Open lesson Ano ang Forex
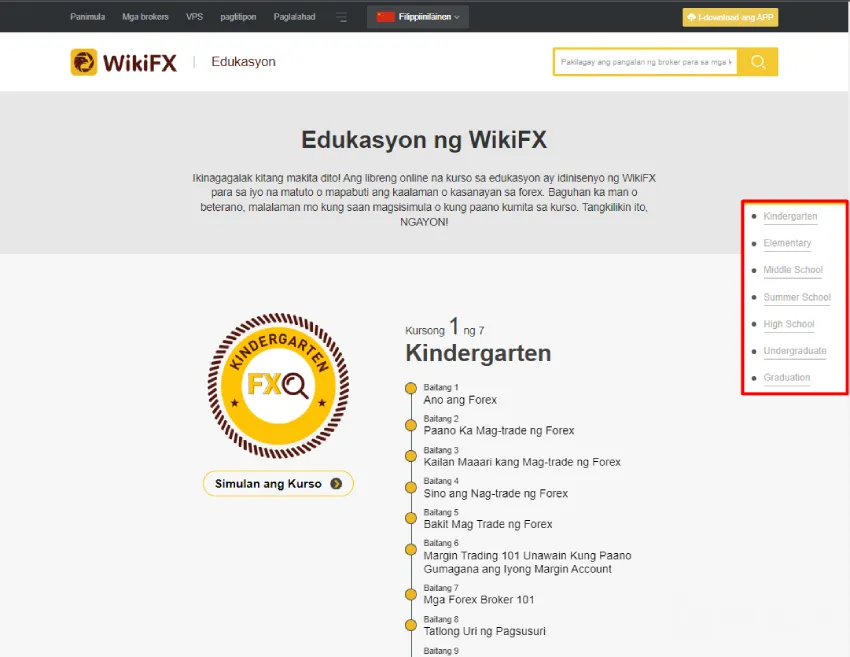Image resolution: width=850 pixels, height=657 pixels. 460,400
